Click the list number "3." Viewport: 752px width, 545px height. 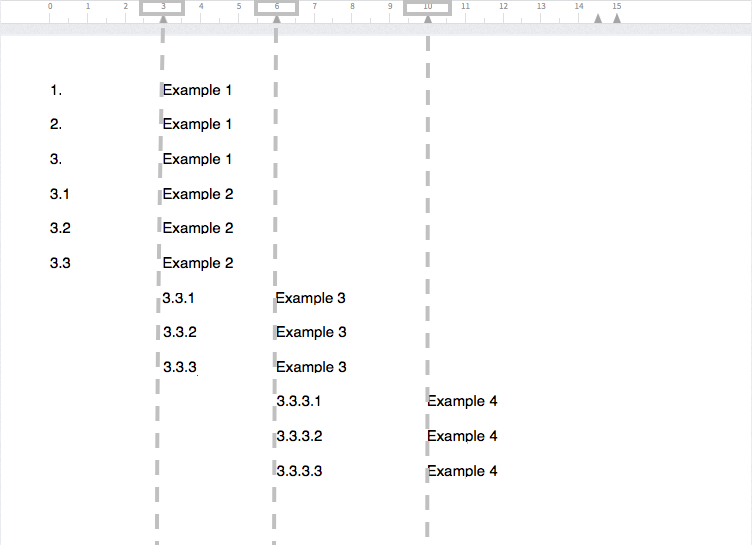tap(56, 159)
